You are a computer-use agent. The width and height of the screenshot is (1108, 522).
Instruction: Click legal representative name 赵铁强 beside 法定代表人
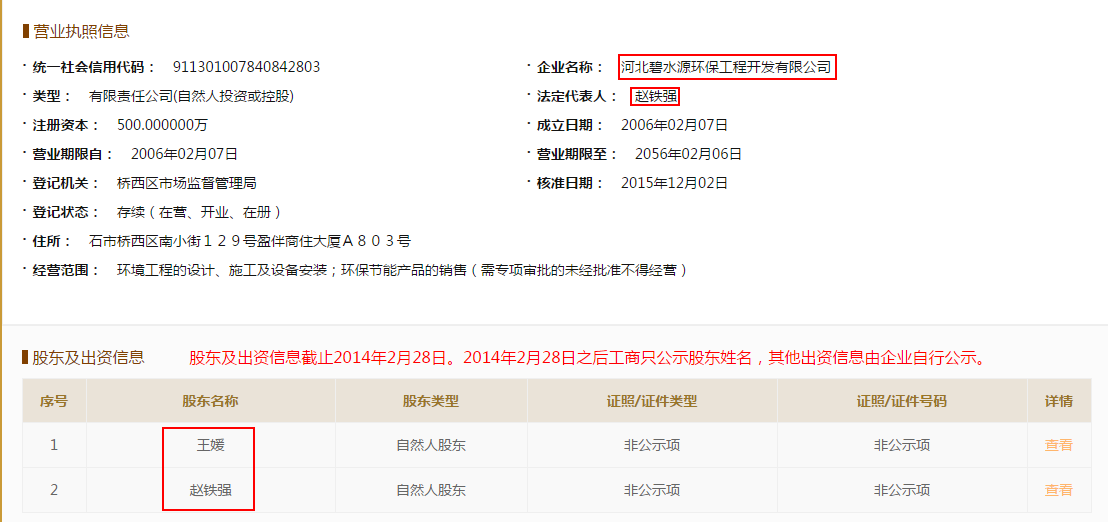(656, 96)
